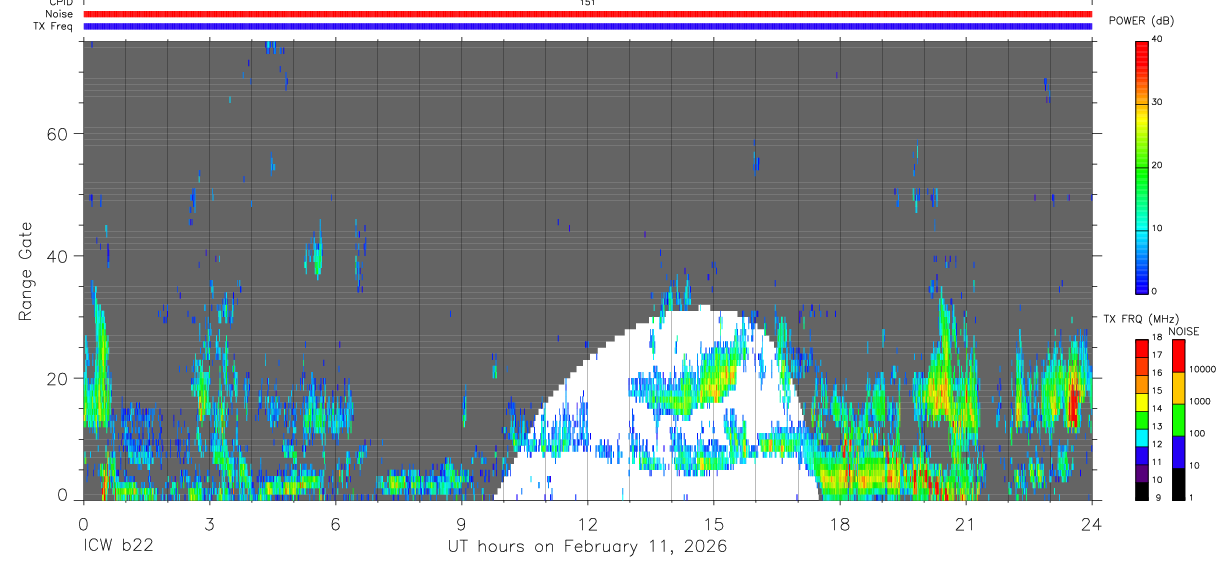The width and height of the screenshot is (1228, 567).
Task: Click the power scale tick '30'
Action: [x=1158, y=103]
